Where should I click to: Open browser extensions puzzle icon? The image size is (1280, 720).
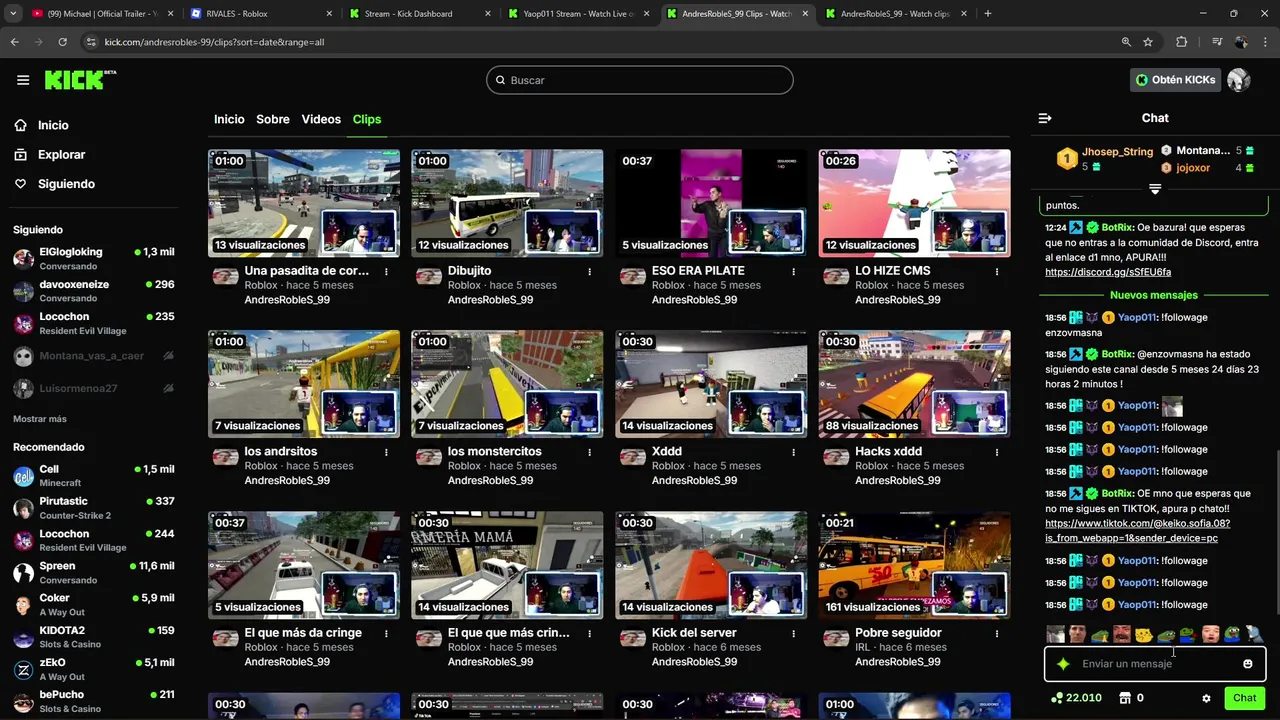point(1181,42)
